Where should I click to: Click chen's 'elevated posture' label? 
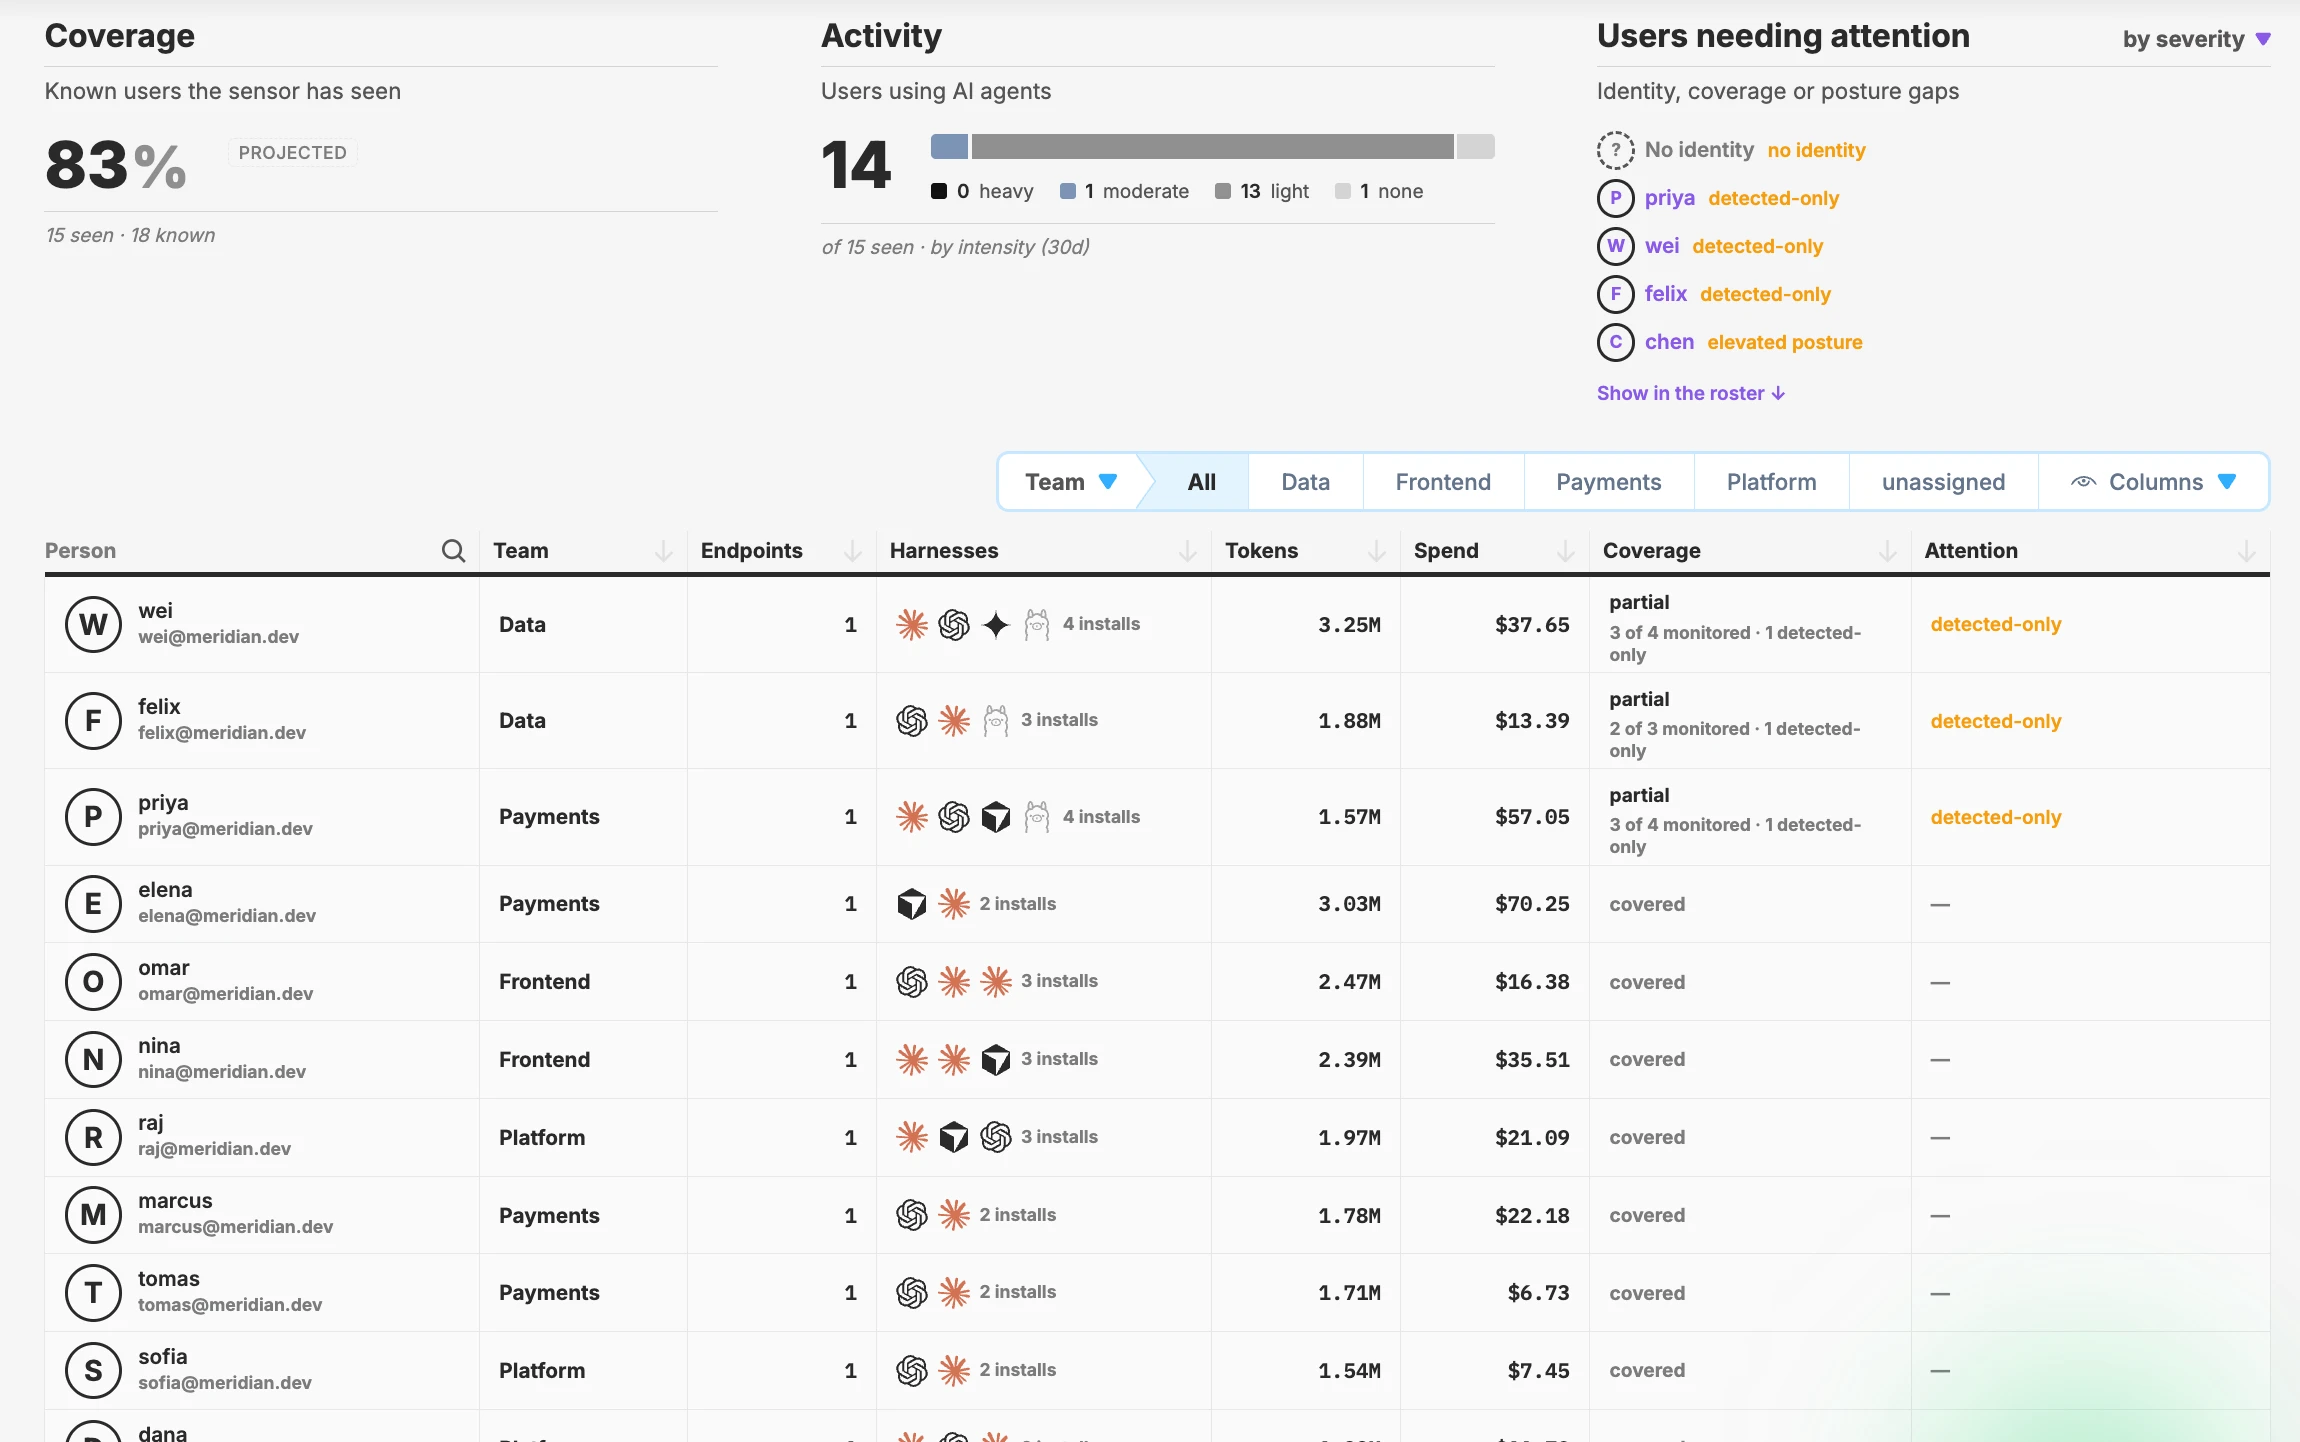pos(1784,342)
